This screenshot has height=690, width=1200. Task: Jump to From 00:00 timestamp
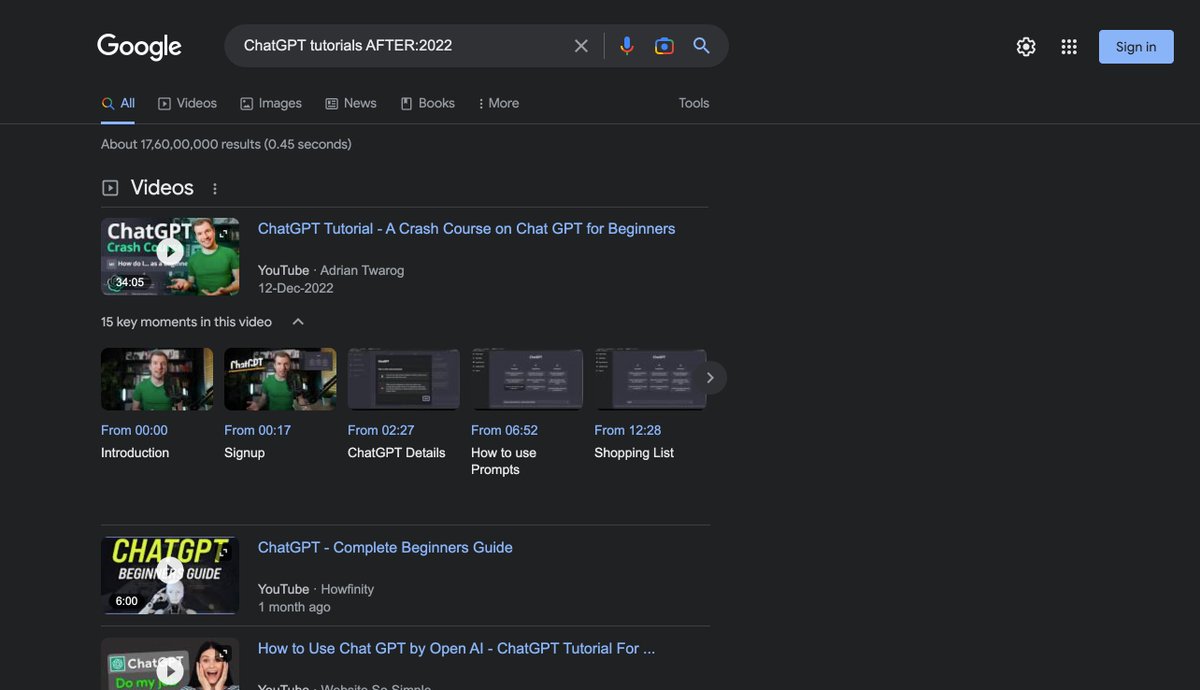(134, 430)
